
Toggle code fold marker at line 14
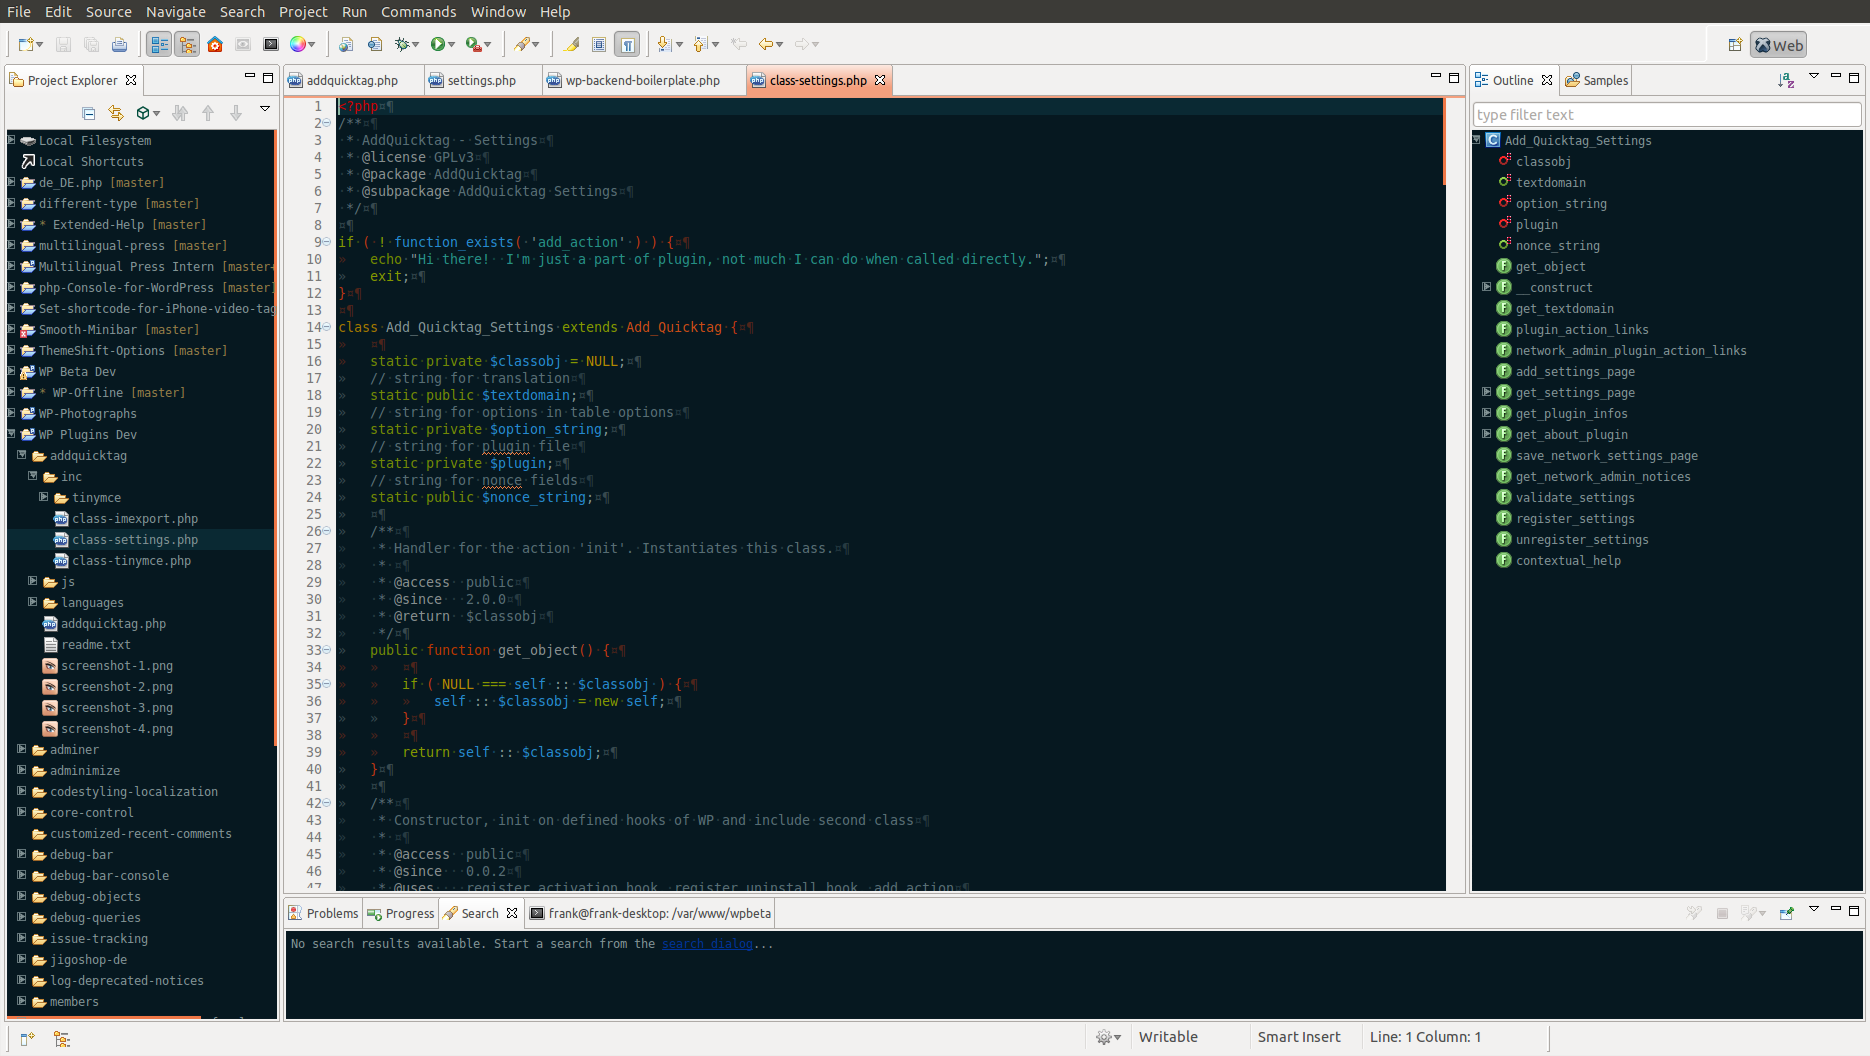coord(326,327)
